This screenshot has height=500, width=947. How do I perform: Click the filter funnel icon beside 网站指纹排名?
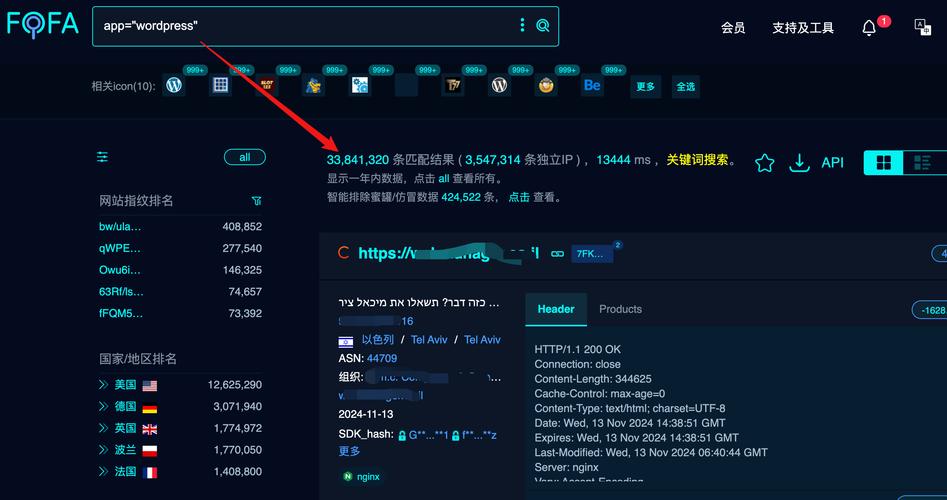(x=257, y=200)
